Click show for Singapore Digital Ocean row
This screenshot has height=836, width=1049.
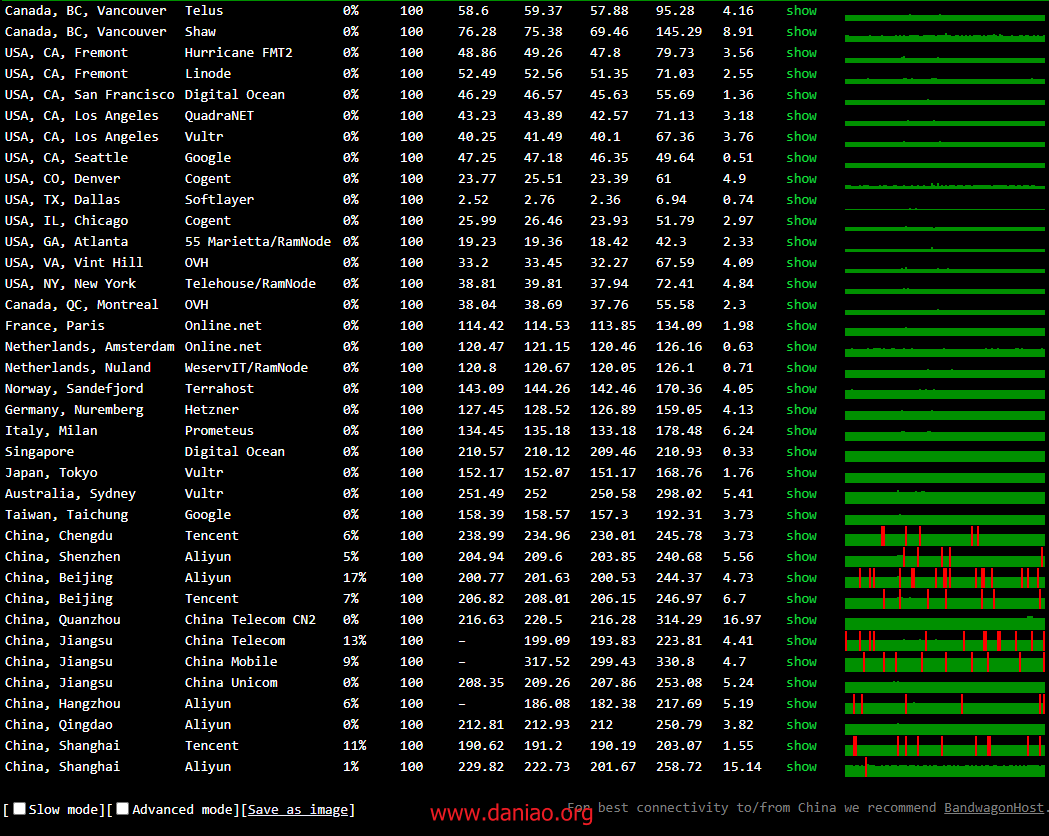[801, 451]
